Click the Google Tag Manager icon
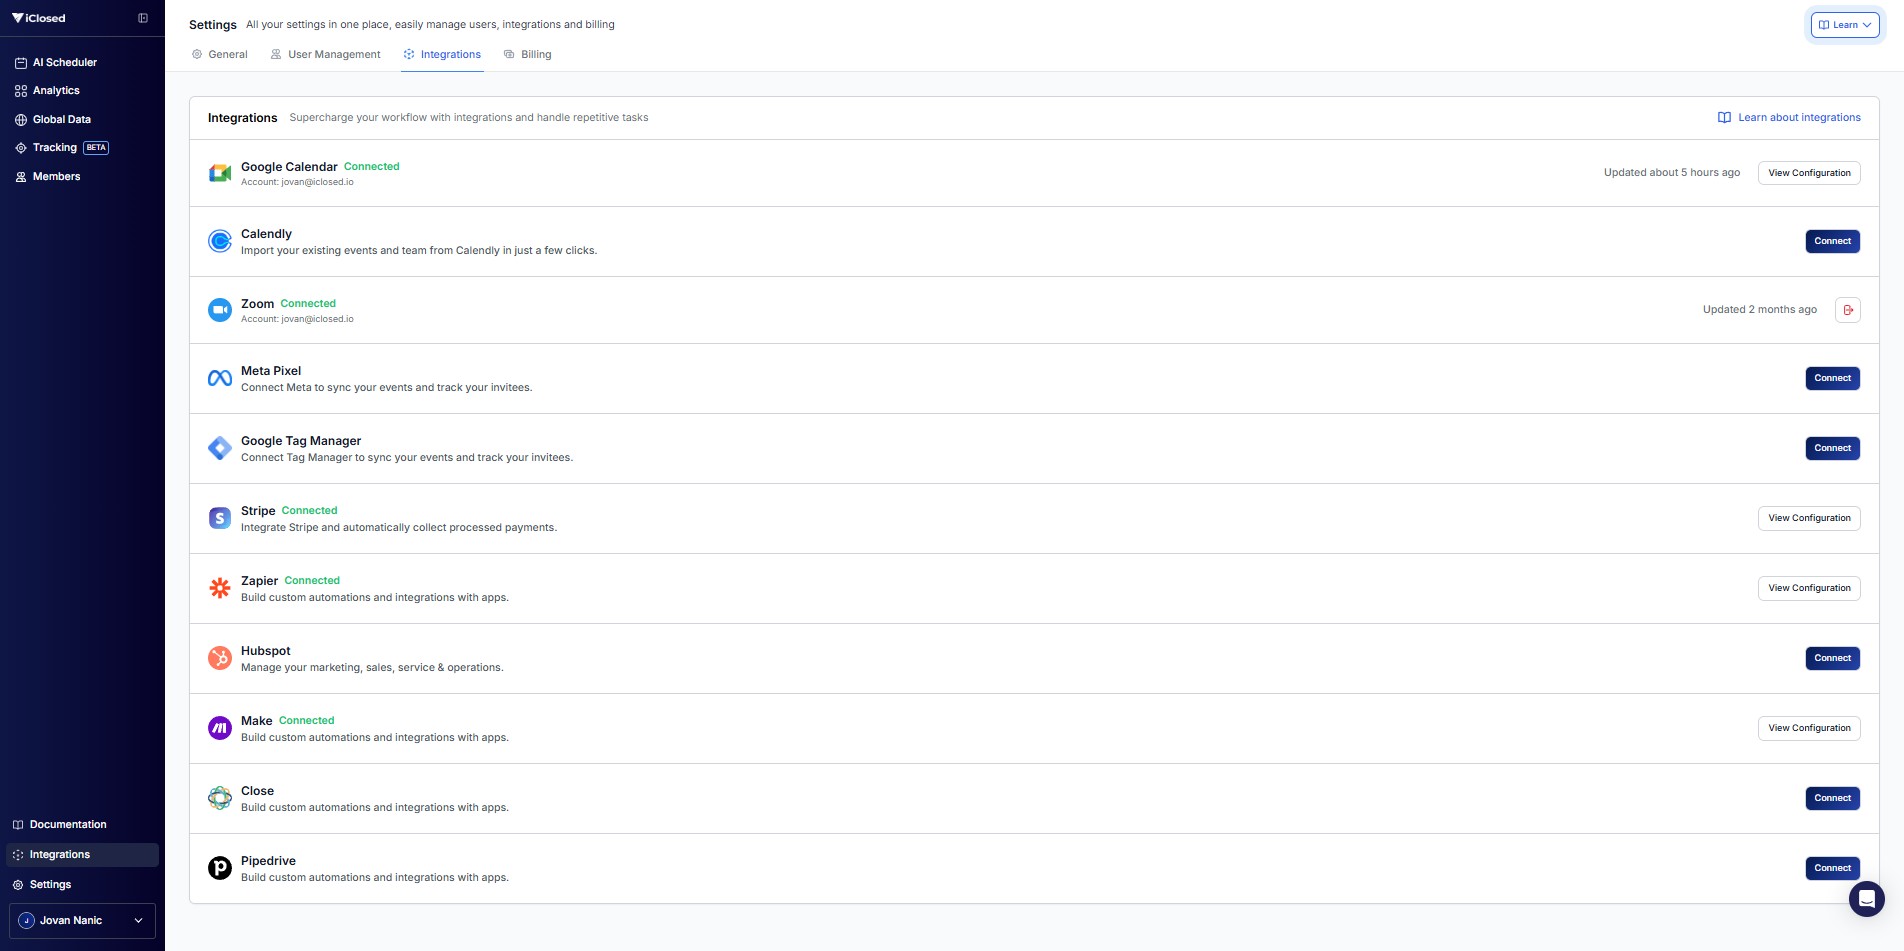The image size is (1904, 951). point(220,448)
